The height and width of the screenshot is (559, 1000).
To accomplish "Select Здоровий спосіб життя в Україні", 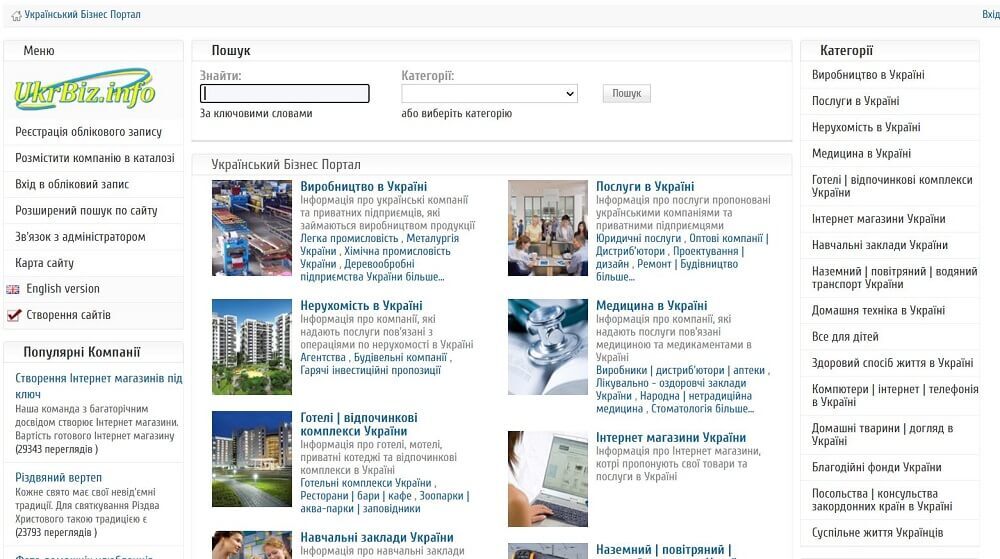I will point(892,363).
